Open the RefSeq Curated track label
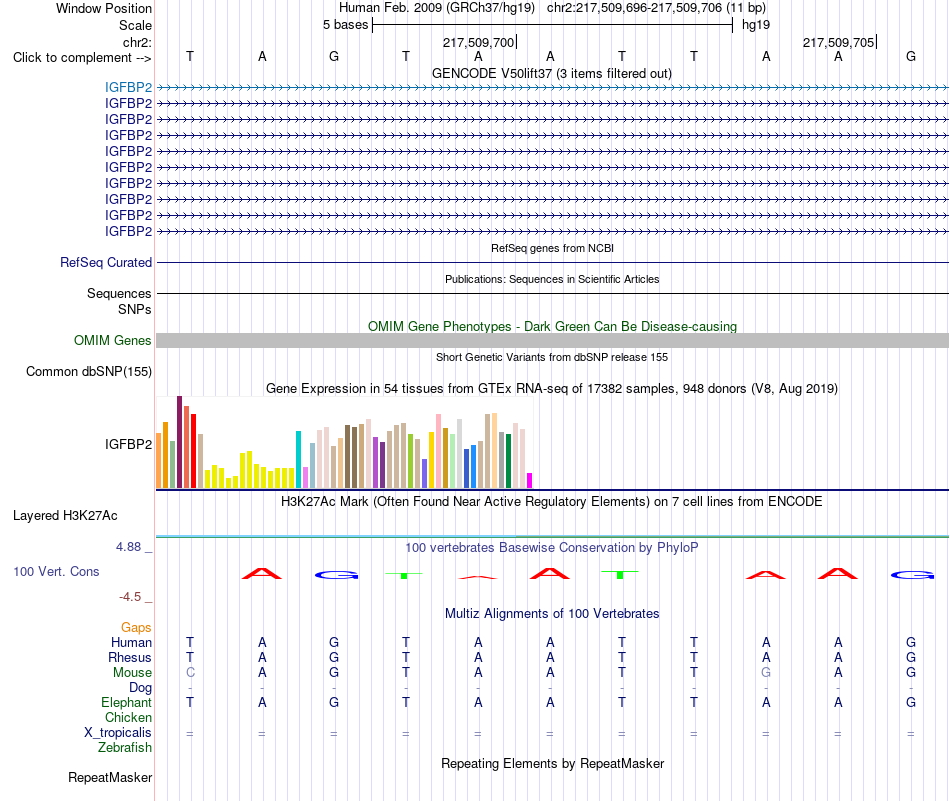Image resolution: width=950 pixels, height=801 pixels. coord(106,262)
